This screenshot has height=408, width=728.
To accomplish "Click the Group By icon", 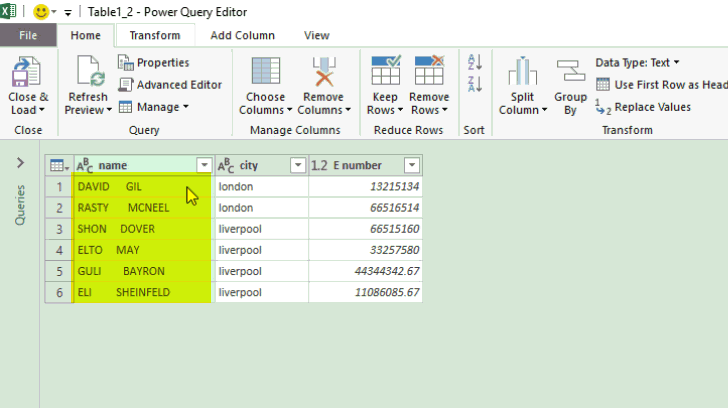I will tap(571, 71).
